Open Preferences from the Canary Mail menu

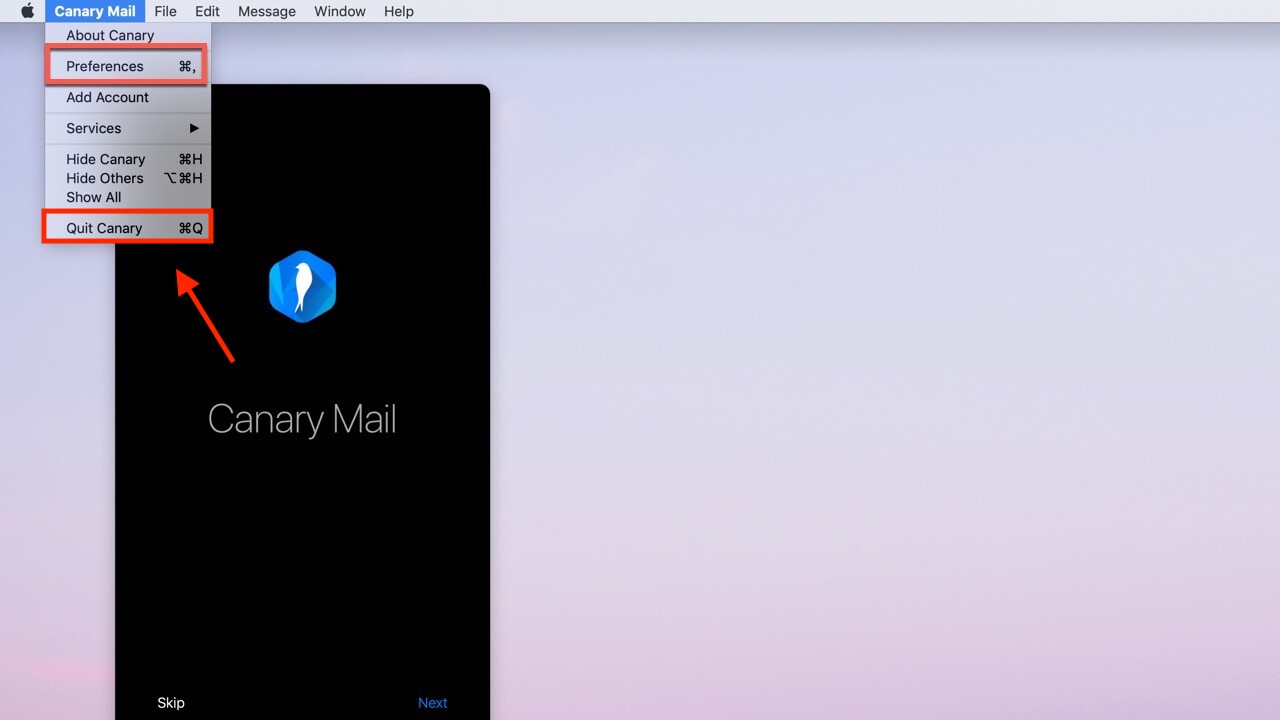click(128, 66)
